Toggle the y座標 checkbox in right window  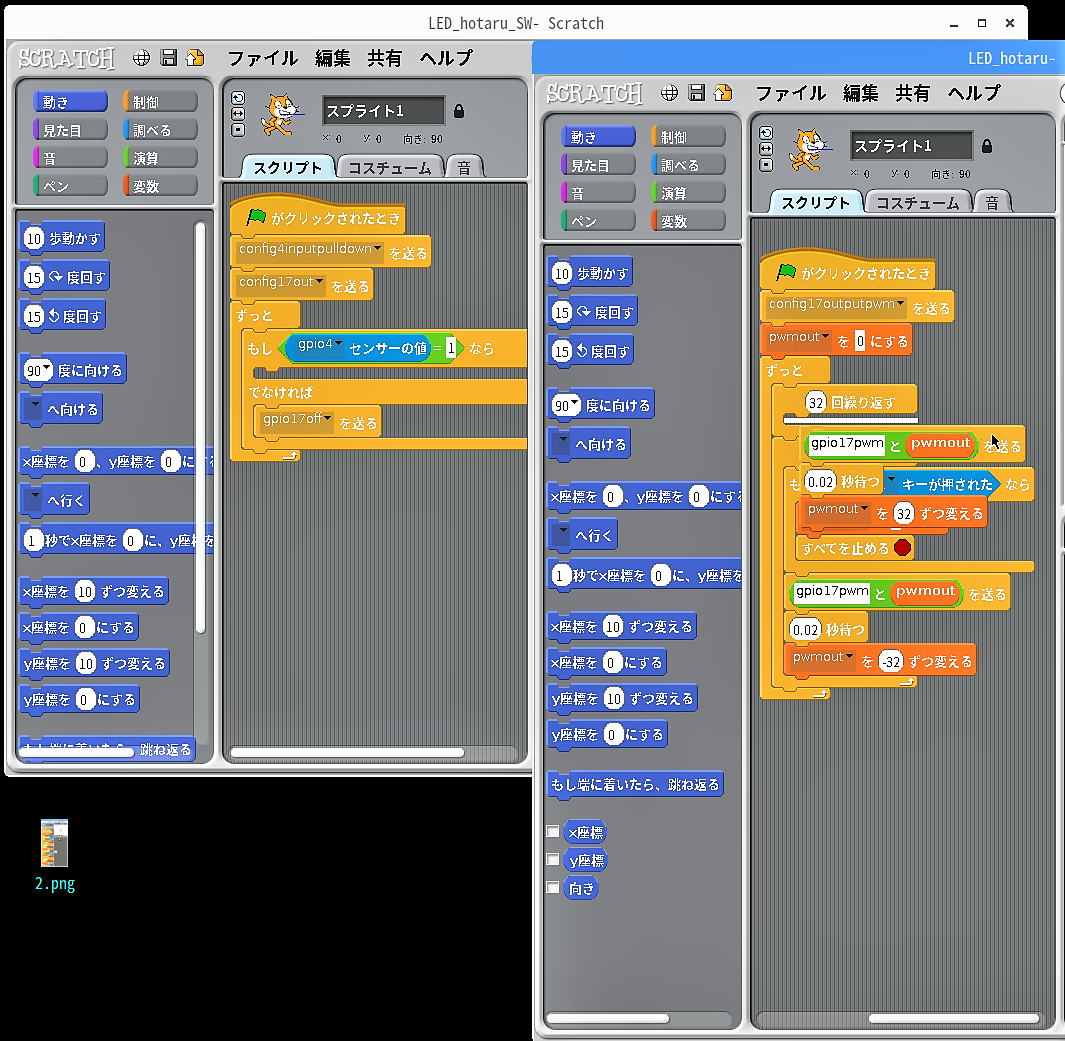553,860
